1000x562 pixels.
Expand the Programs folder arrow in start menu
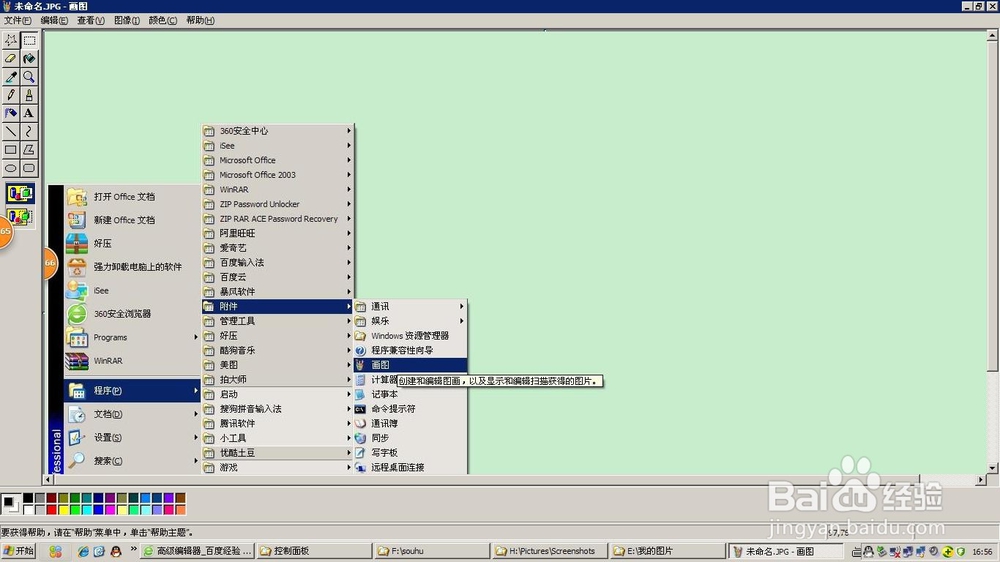(x=196, y=337)
